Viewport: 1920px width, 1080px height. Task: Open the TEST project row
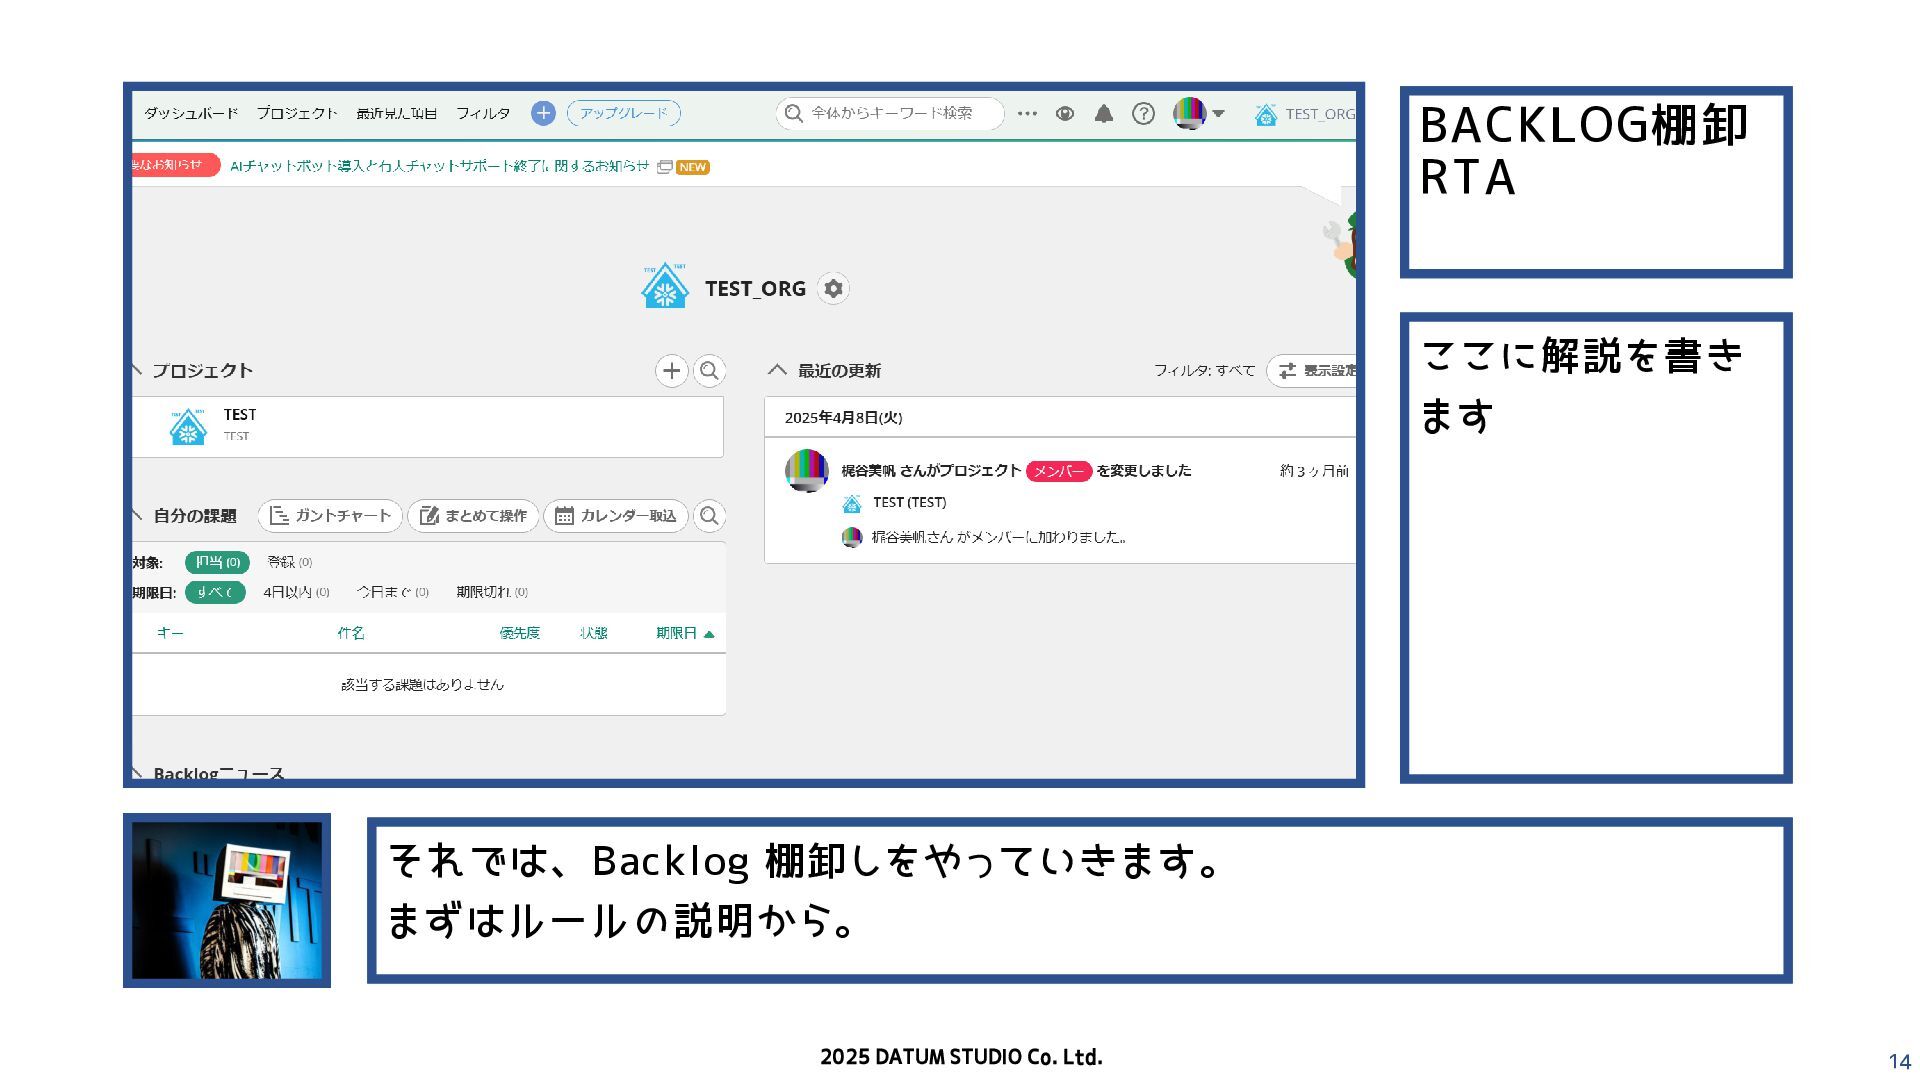click(x=427, y=427)
